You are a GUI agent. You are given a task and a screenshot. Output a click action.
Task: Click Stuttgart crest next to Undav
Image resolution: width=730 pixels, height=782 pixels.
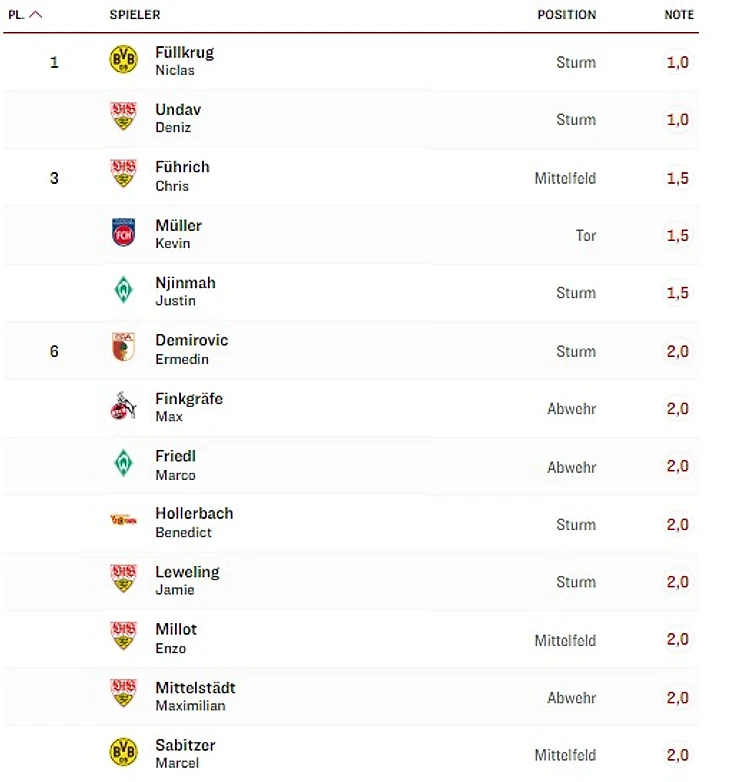(x=123, y=118)
